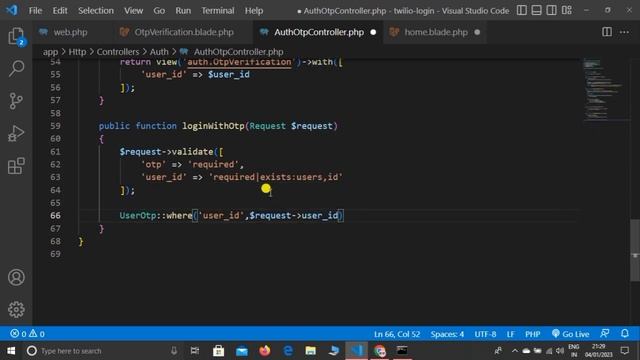Screen dimensions: 640x360
Task: Split the editor to the right
Action: coord(607,32)
